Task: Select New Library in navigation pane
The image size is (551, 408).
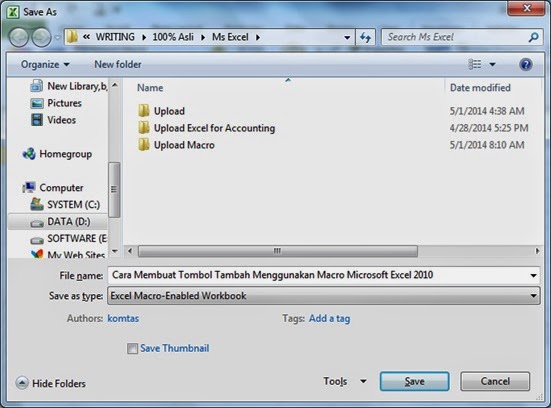Action: pos(69,86)
